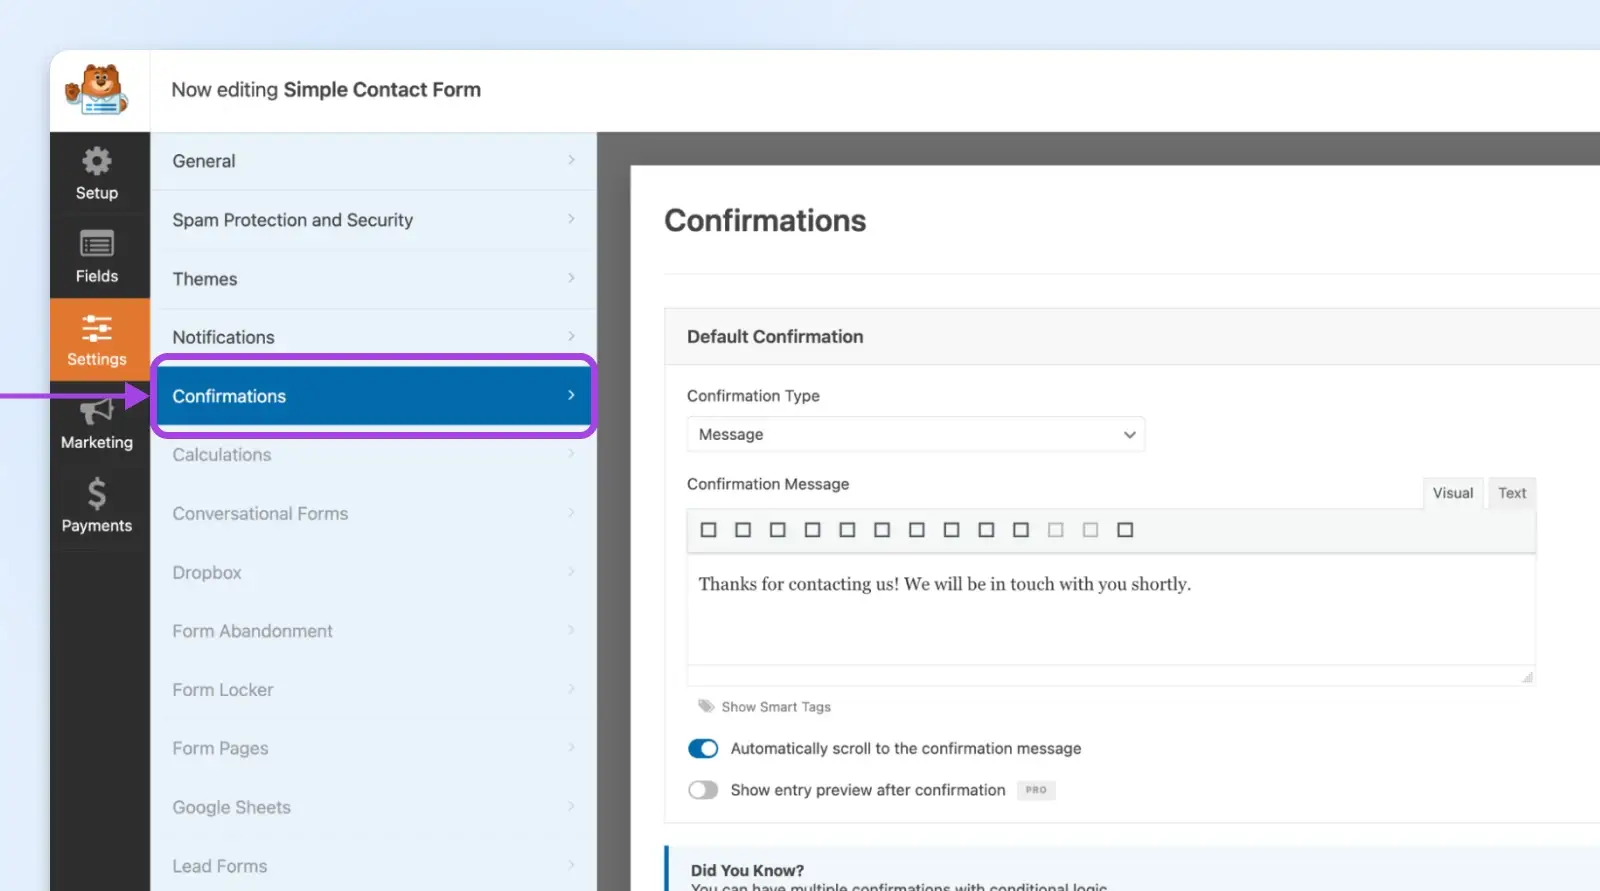The height and width of the screenshot is (891, 1600).
Task: Select the Settings sliders icon
Action: tap(97, 329)
